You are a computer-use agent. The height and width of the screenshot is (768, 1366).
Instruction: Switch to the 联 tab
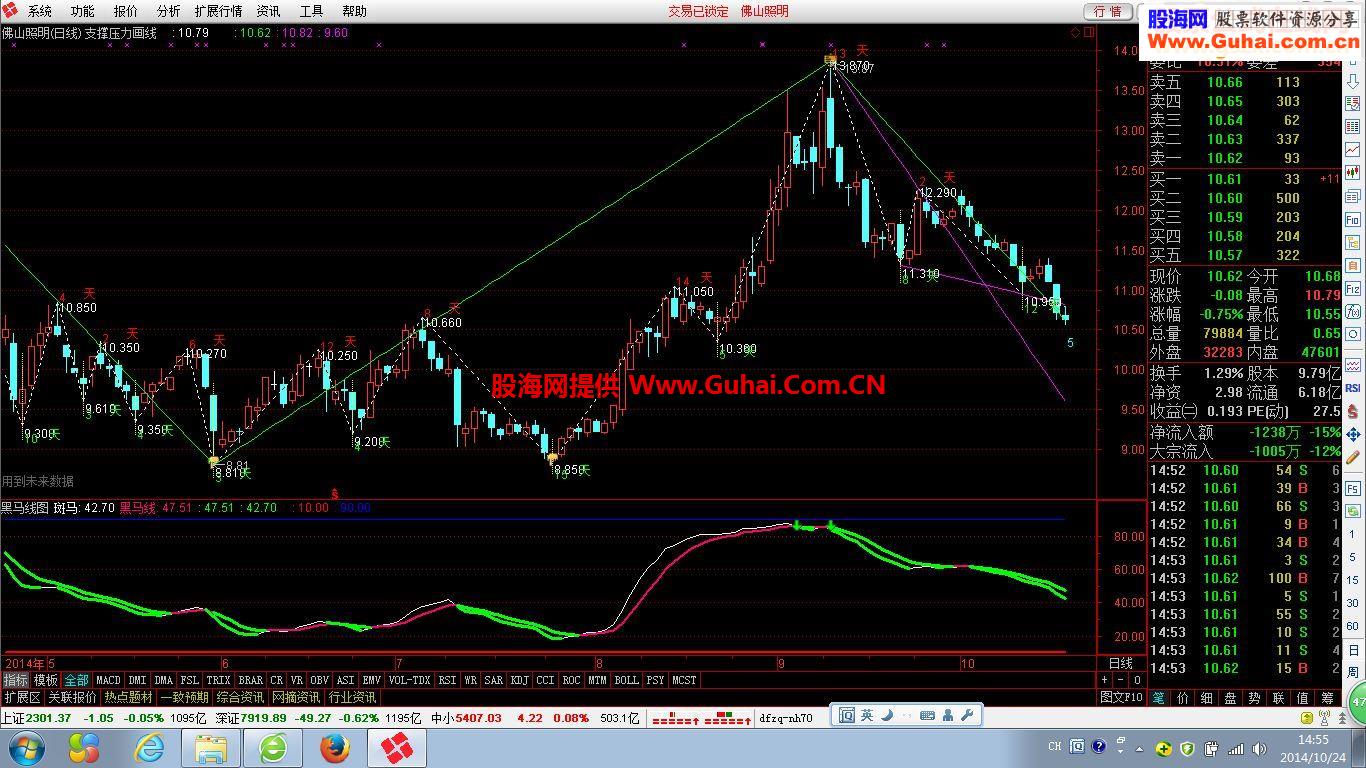pos(1278,697)
